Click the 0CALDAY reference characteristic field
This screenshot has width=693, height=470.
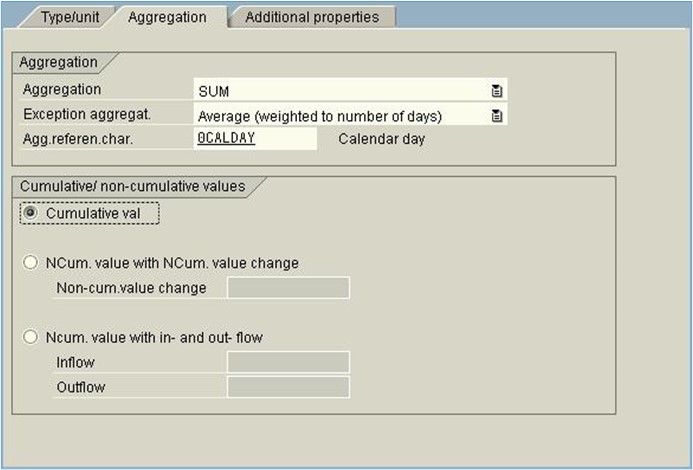(x=254, y=139)
